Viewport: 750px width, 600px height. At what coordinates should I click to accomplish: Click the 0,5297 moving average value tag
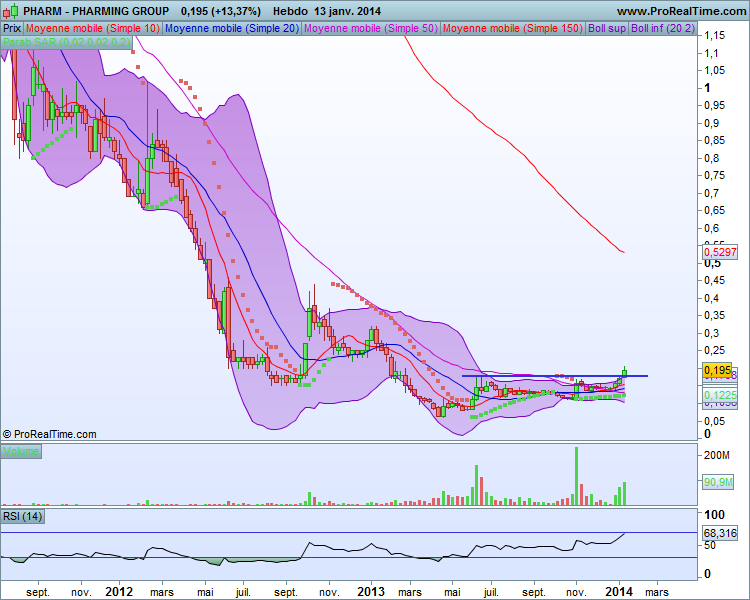point(720,252)
